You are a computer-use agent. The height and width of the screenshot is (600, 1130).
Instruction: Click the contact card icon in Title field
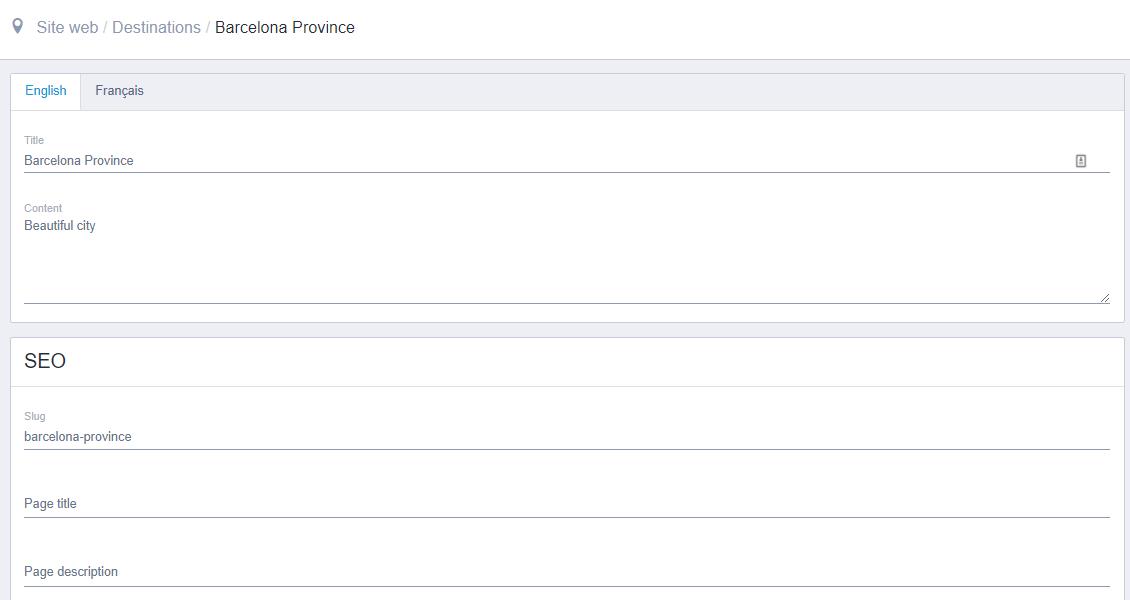click(x=1081, y=161)
